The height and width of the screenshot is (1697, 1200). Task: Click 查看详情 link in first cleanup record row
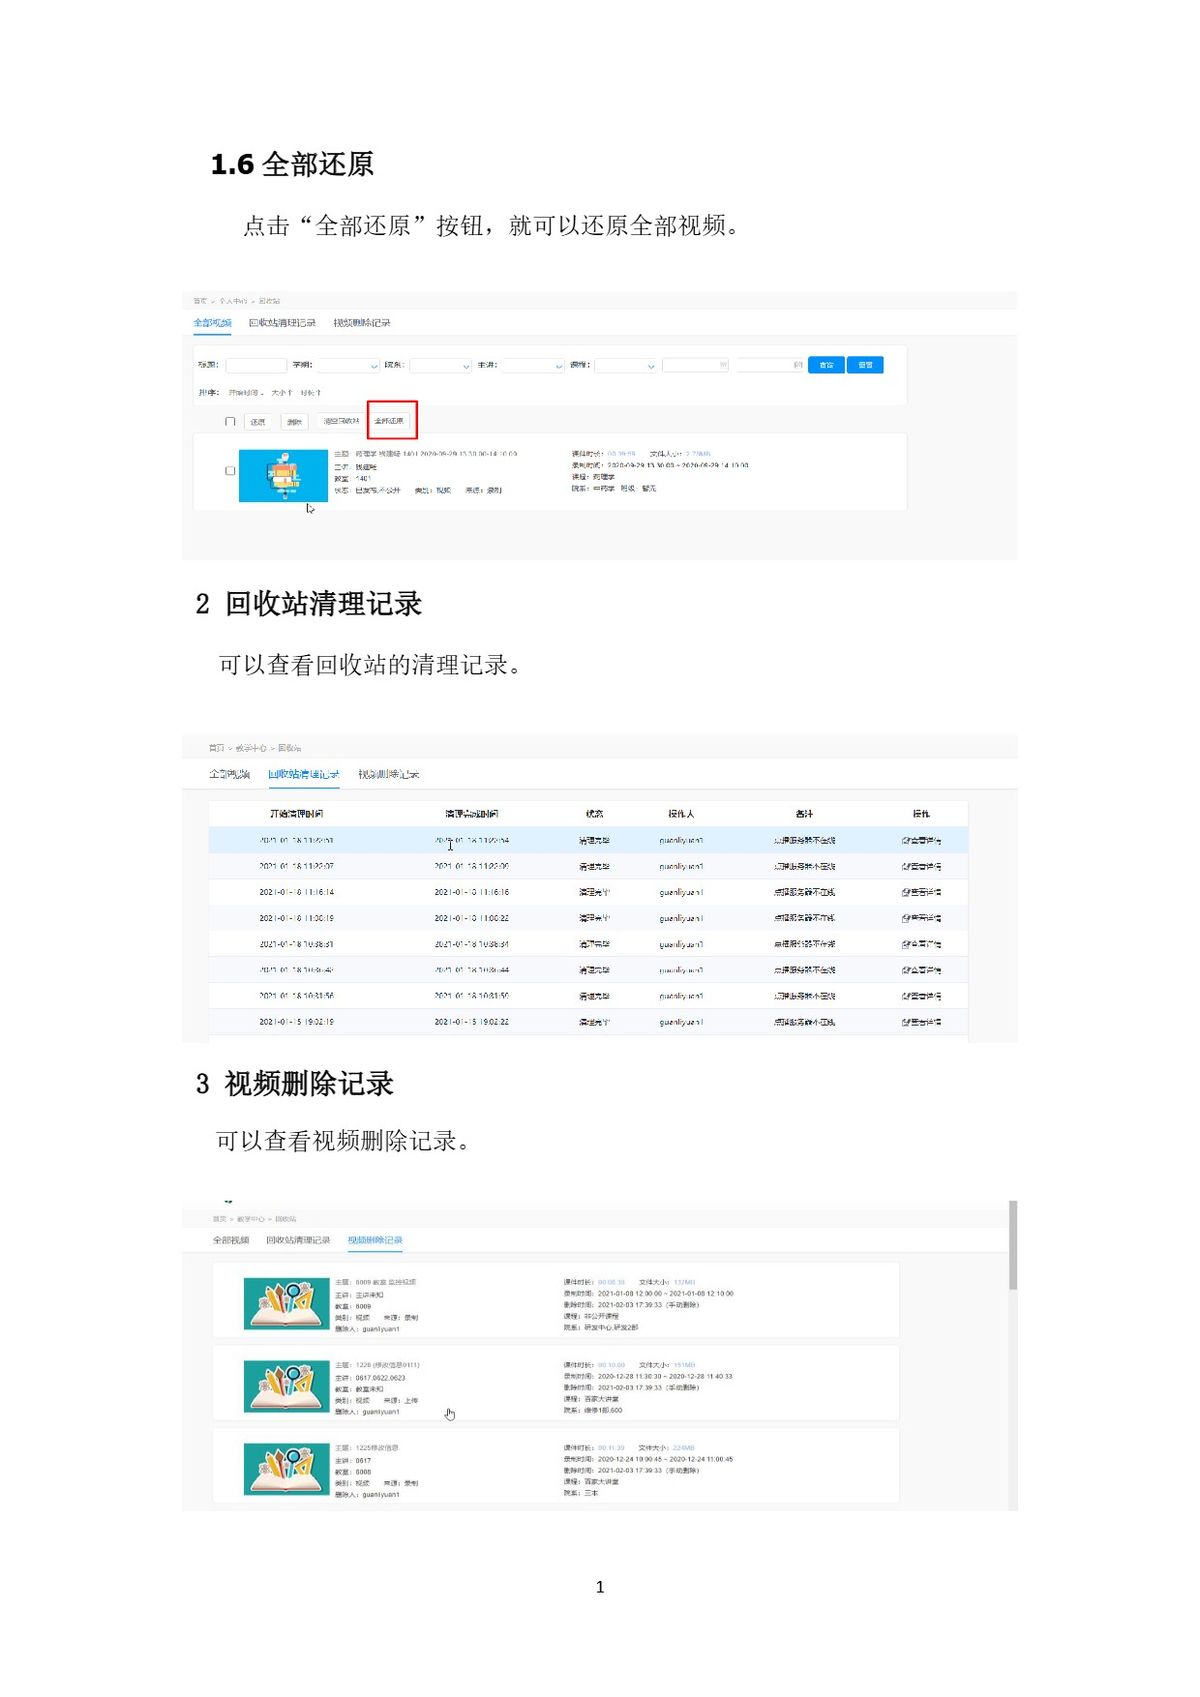coord(920,841)
